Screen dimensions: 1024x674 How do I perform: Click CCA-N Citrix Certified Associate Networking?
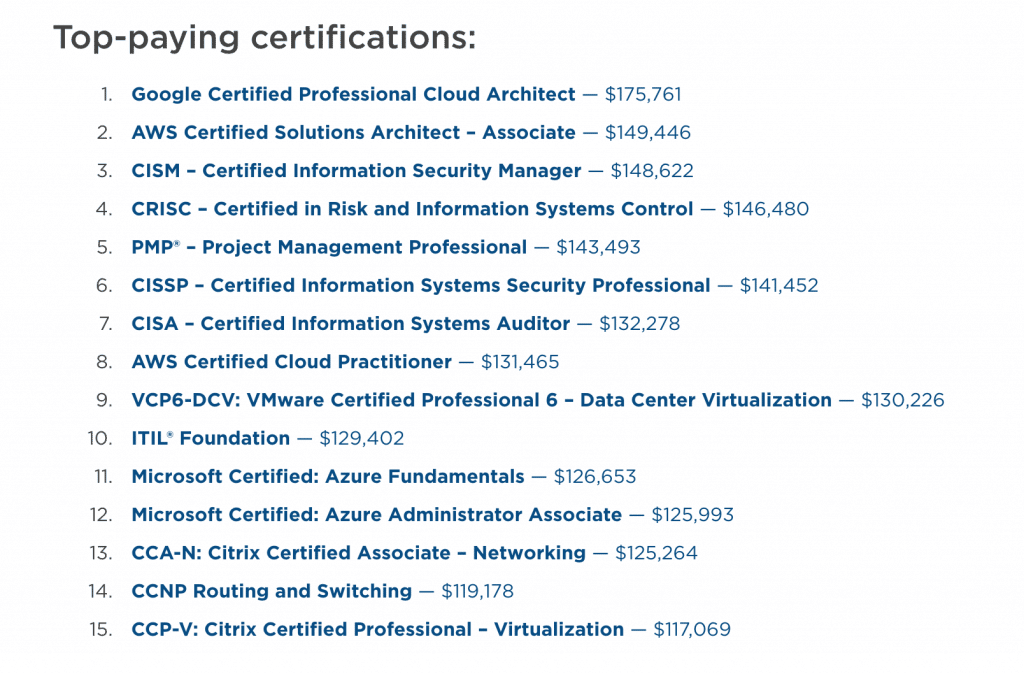359,553
